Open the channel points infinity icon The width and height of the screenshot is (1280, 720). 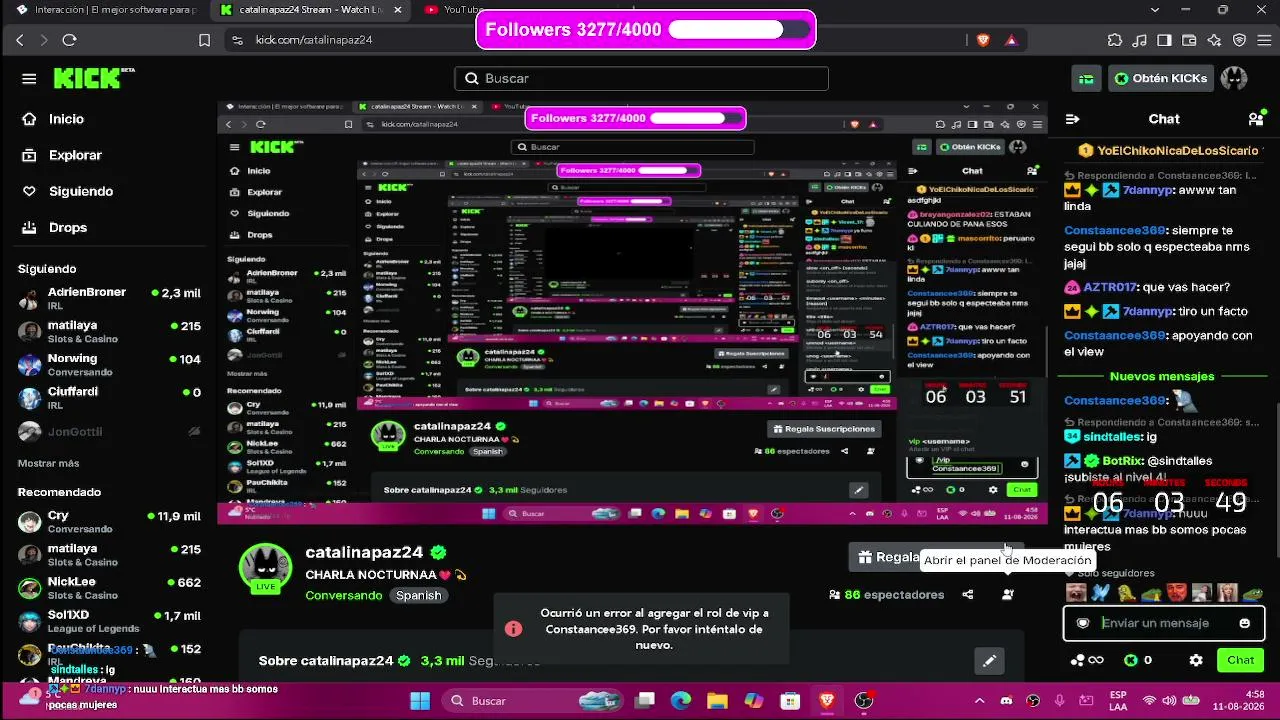coord(1087,660)
